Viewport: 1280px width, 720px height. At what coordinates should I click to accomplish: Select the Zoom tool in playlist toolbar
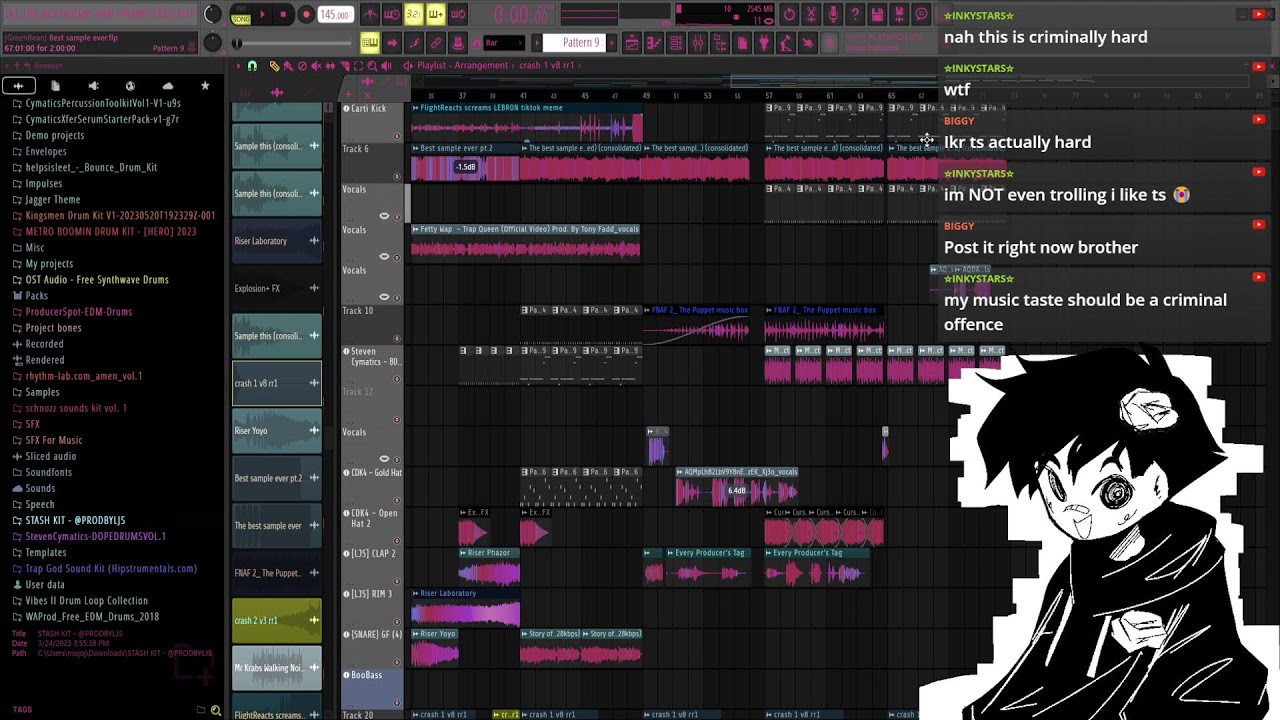(372, 66)
